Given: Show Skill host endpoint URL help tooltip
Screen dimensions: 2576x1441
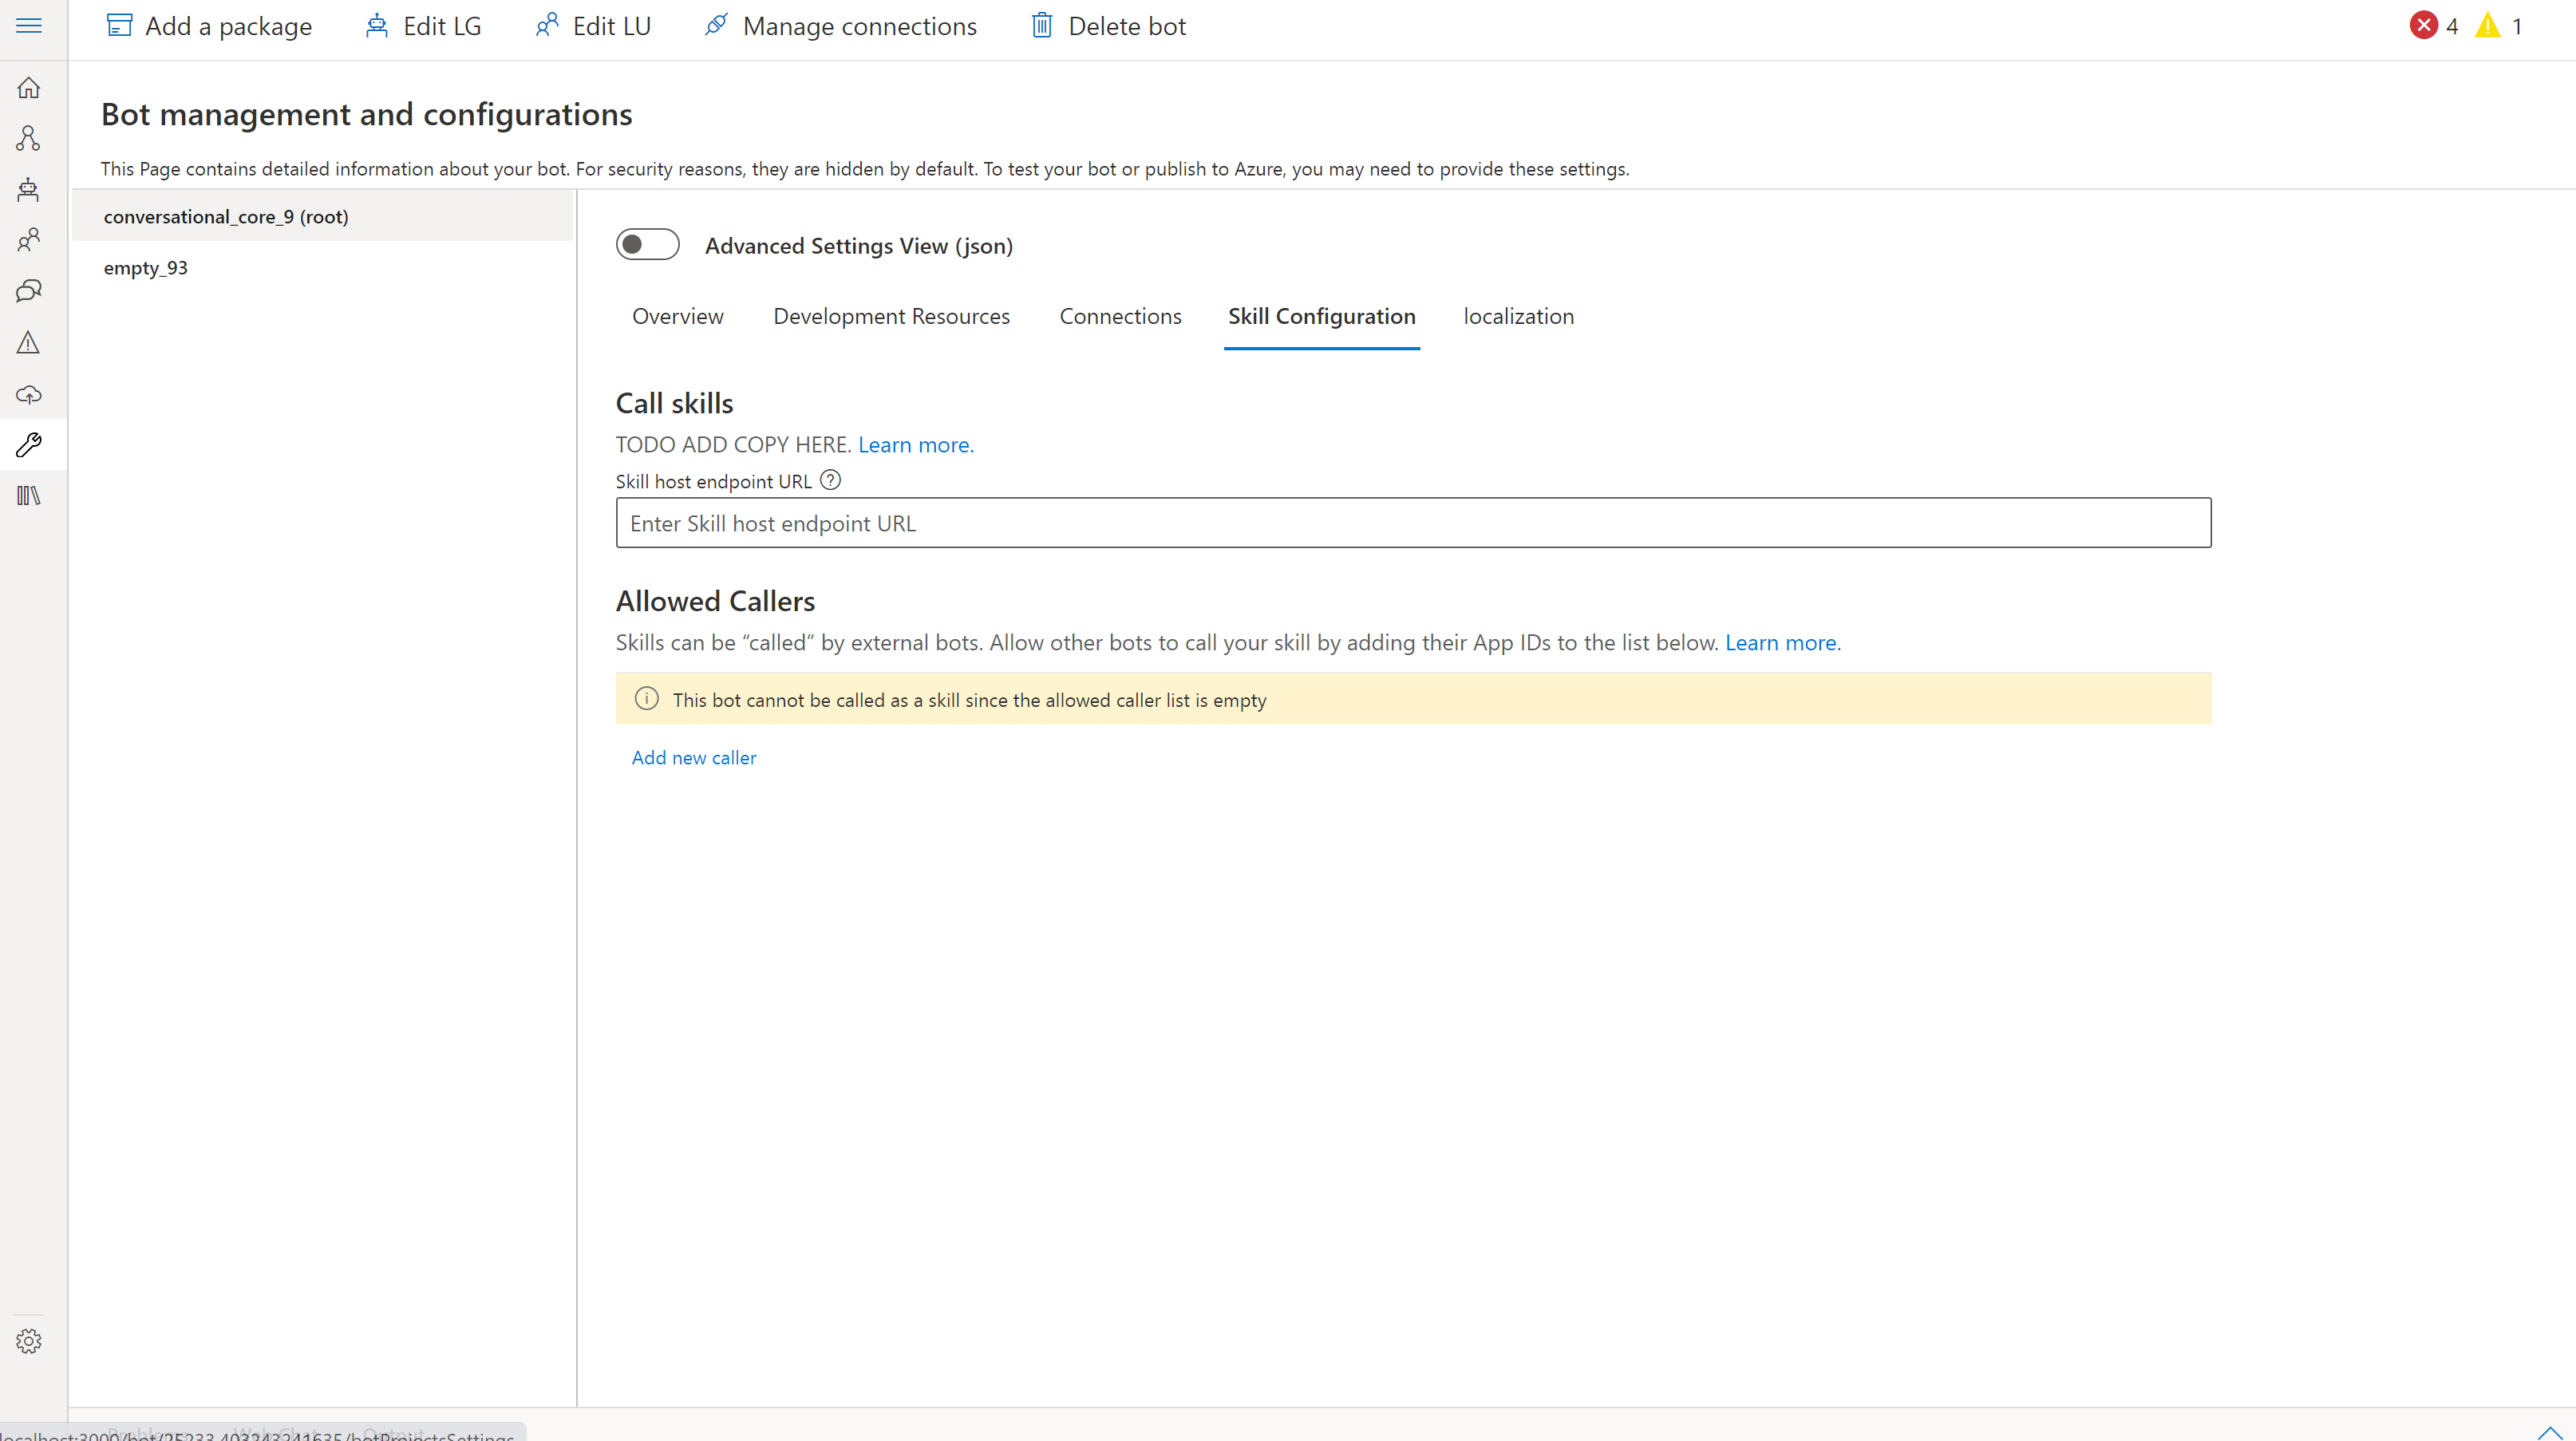Looking at the screenshot, I should click(x=830, y=480).
